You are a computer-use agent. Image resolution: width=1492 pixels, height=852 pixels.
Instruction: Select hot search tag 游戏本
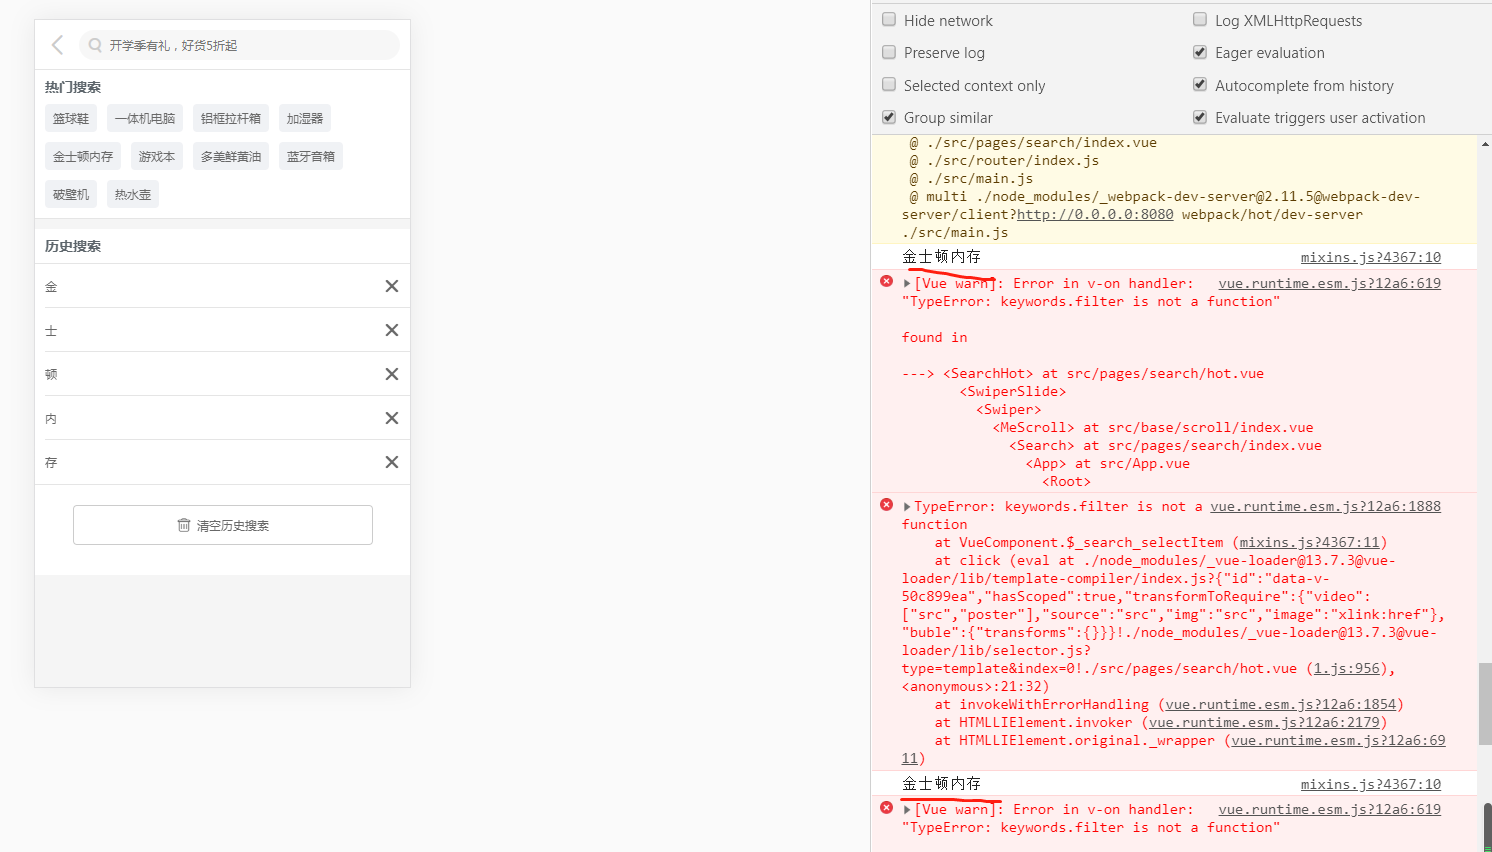pos(157,156)
